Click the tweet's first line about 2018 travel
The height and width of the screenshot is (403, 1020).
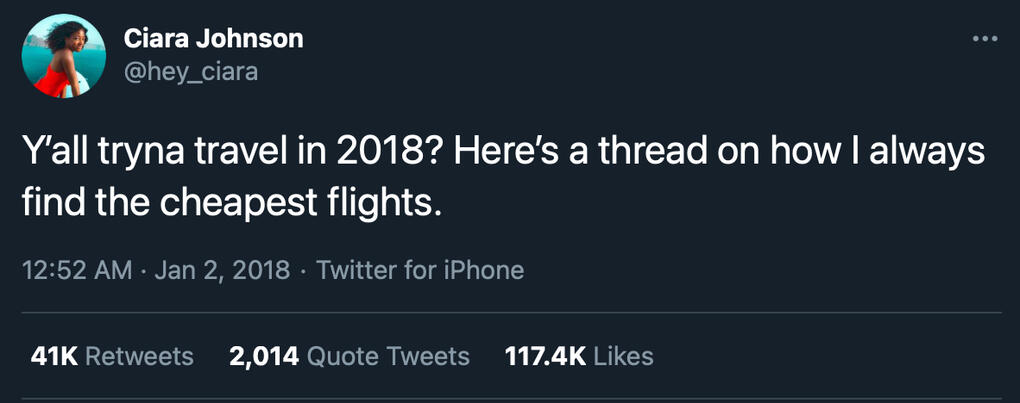point(504,154)
